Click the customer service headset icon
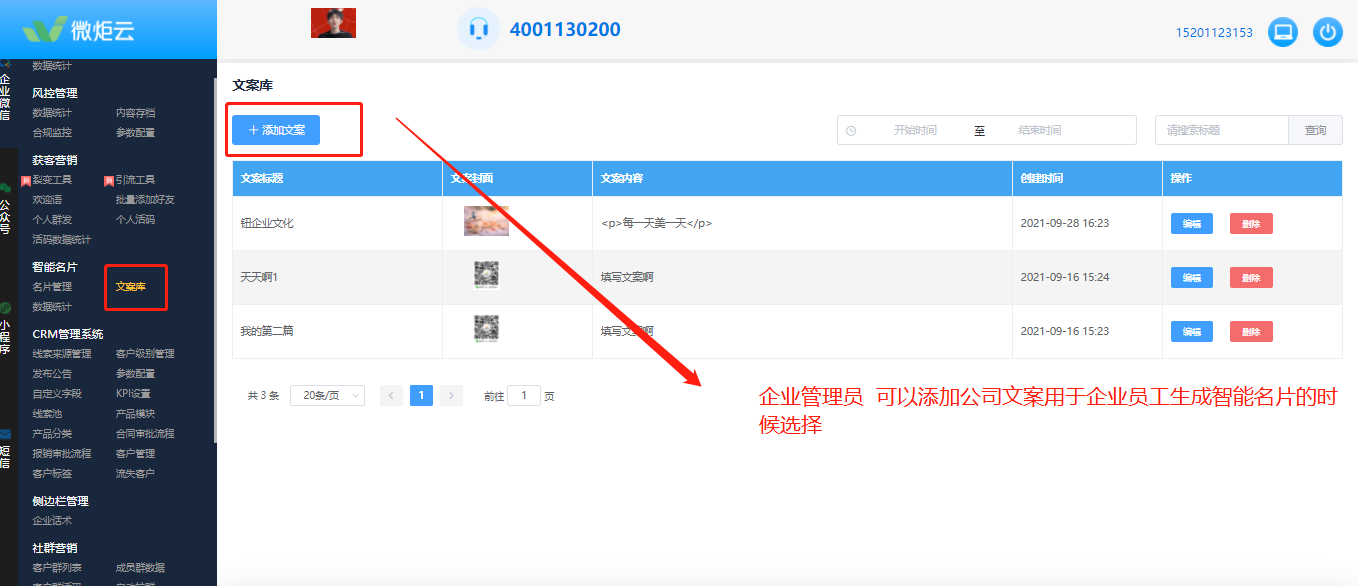This screenshot has width=1358, height=587. (478, 29)
